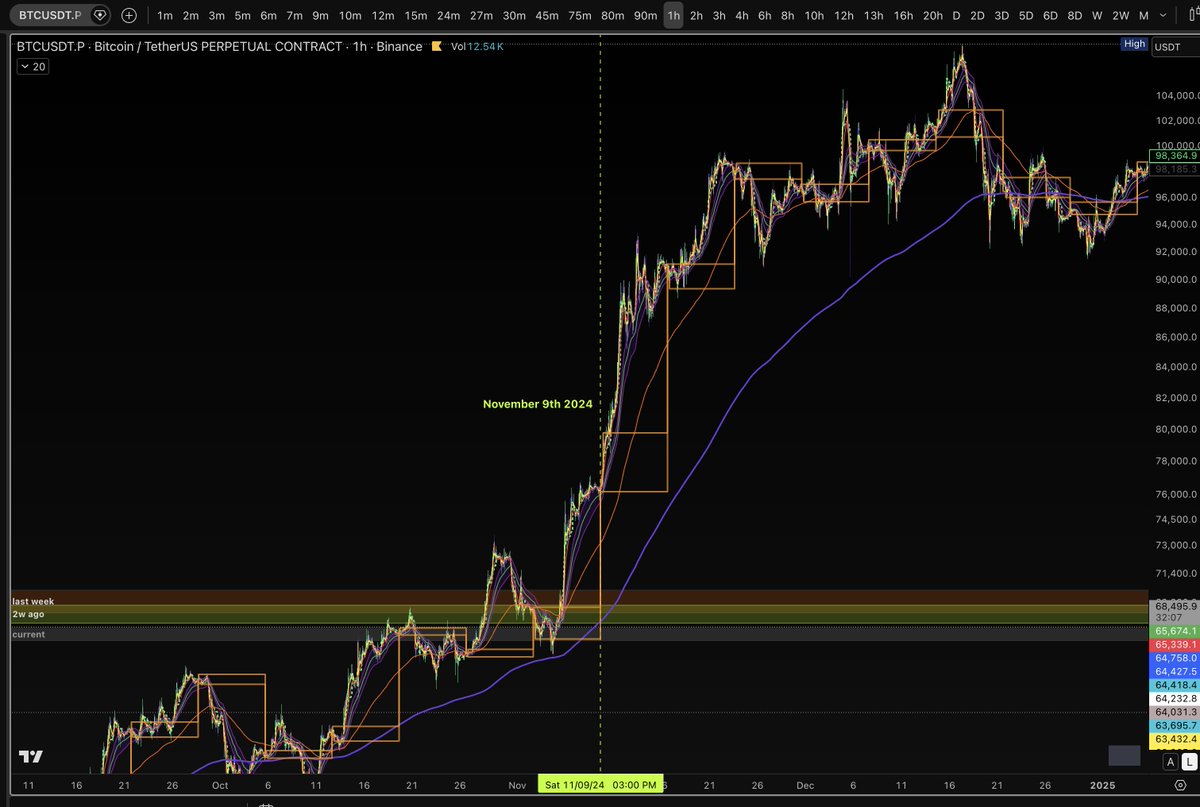Image resolution: width=1200 pixels, height=807 pixels.
Task: Switch the chart to 16h
Action: [903, 16]
